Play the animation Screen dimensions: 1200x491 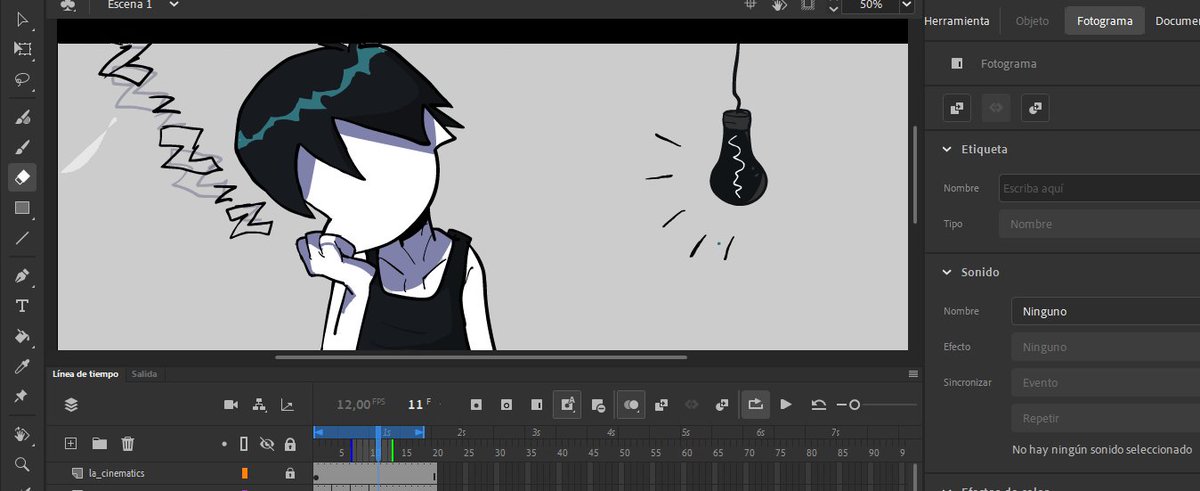(786, 404)
